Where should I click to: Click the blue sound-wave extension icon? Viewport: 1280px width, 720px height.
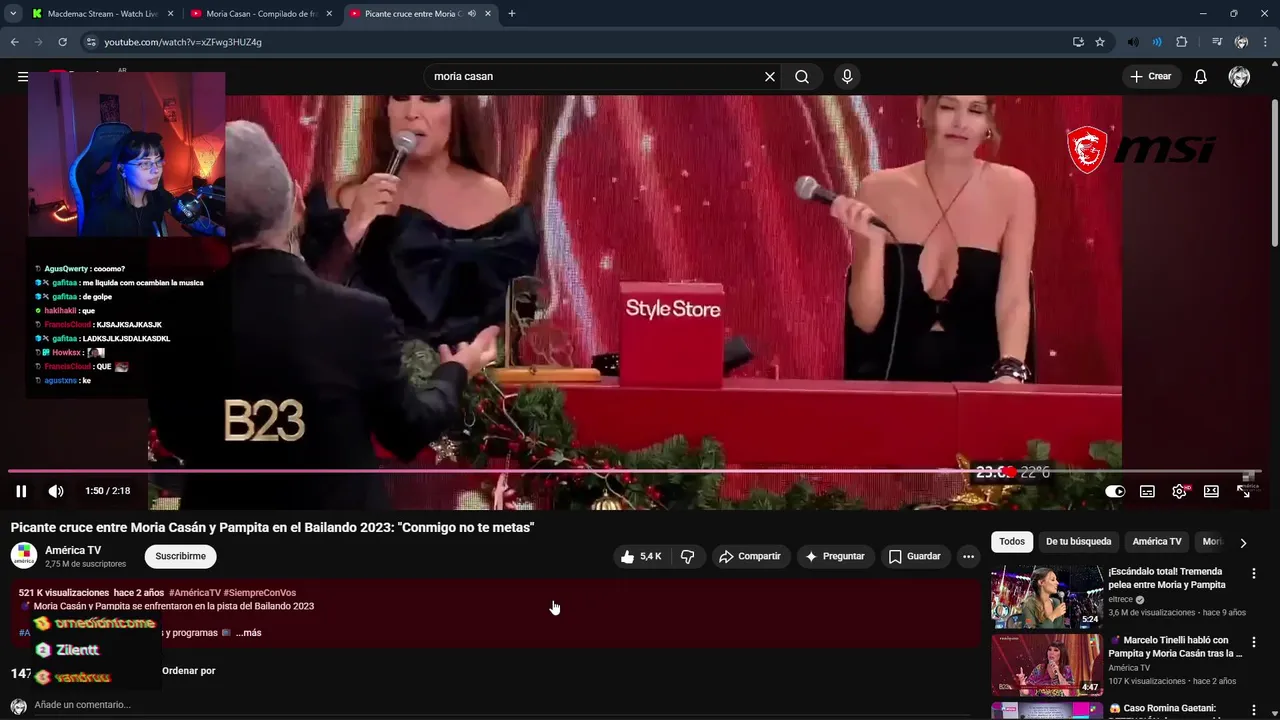tap(1157, 42)
